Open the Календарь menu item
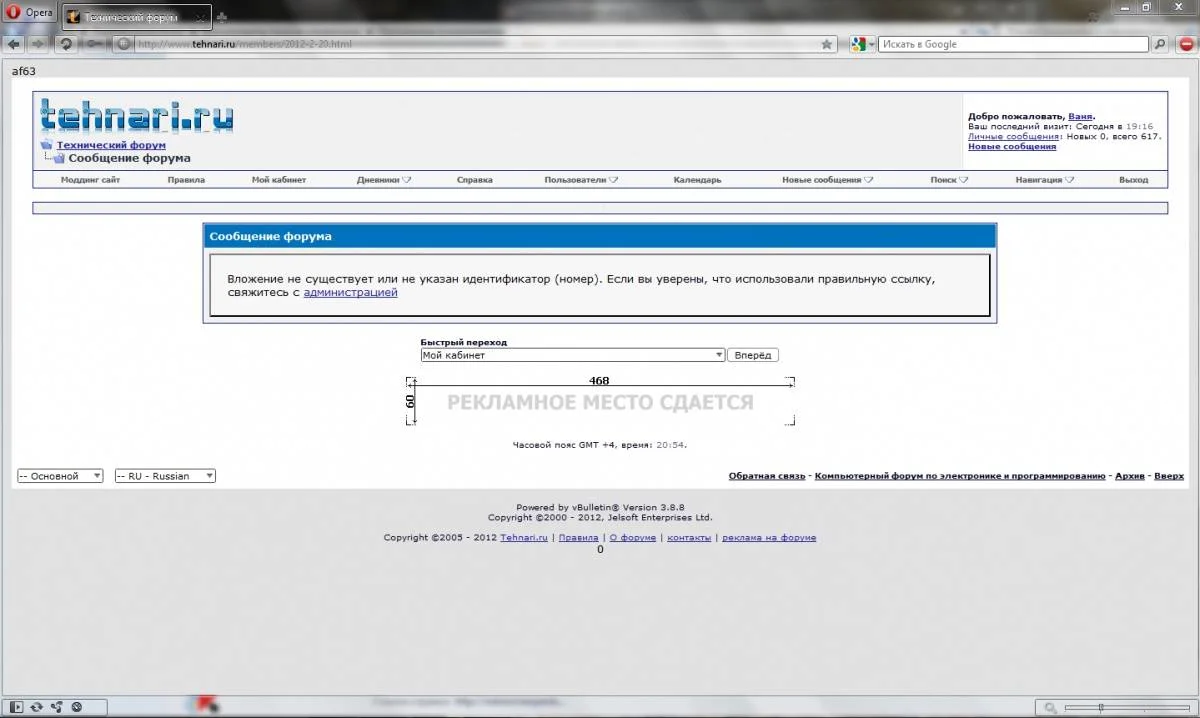Image resolution: width=1200 pixels, height=718 pixels. [x=697, y=180]
